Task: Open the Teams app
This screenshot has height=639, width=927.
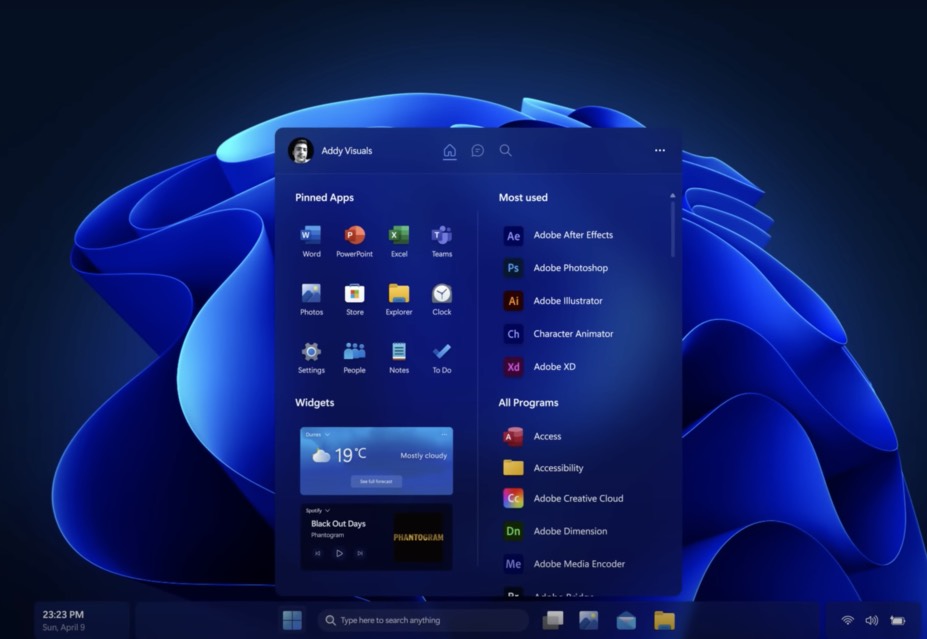Action: click(x=442, y=240)
